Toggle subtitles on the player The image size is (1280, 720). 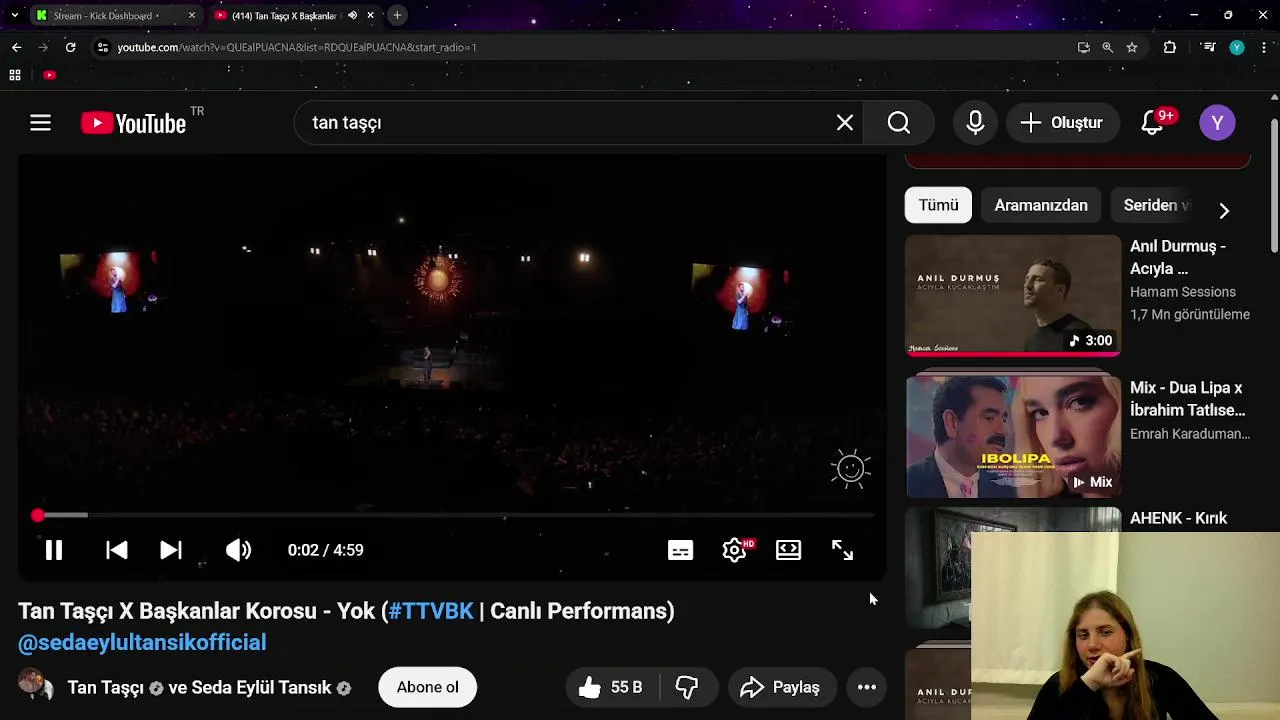coord(680,550)
